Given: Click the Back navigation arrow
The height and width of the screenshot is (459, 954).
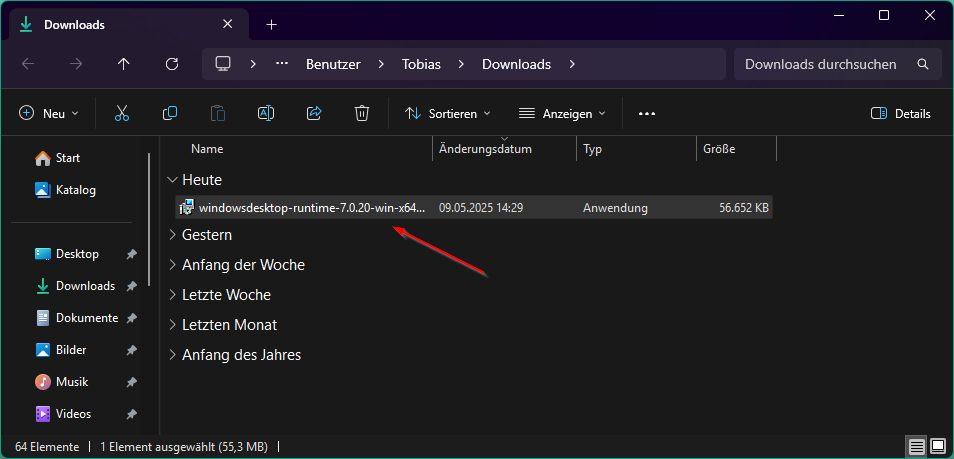Looking at the screenshot, I should 28,64.
